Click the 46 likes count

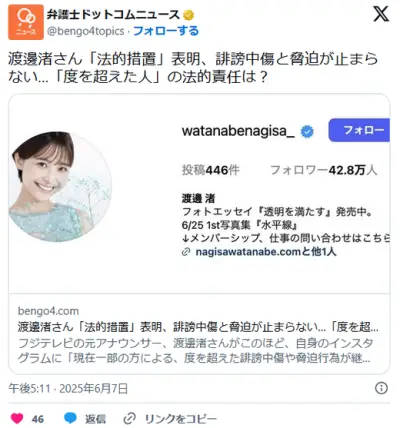tap(38, 419)
